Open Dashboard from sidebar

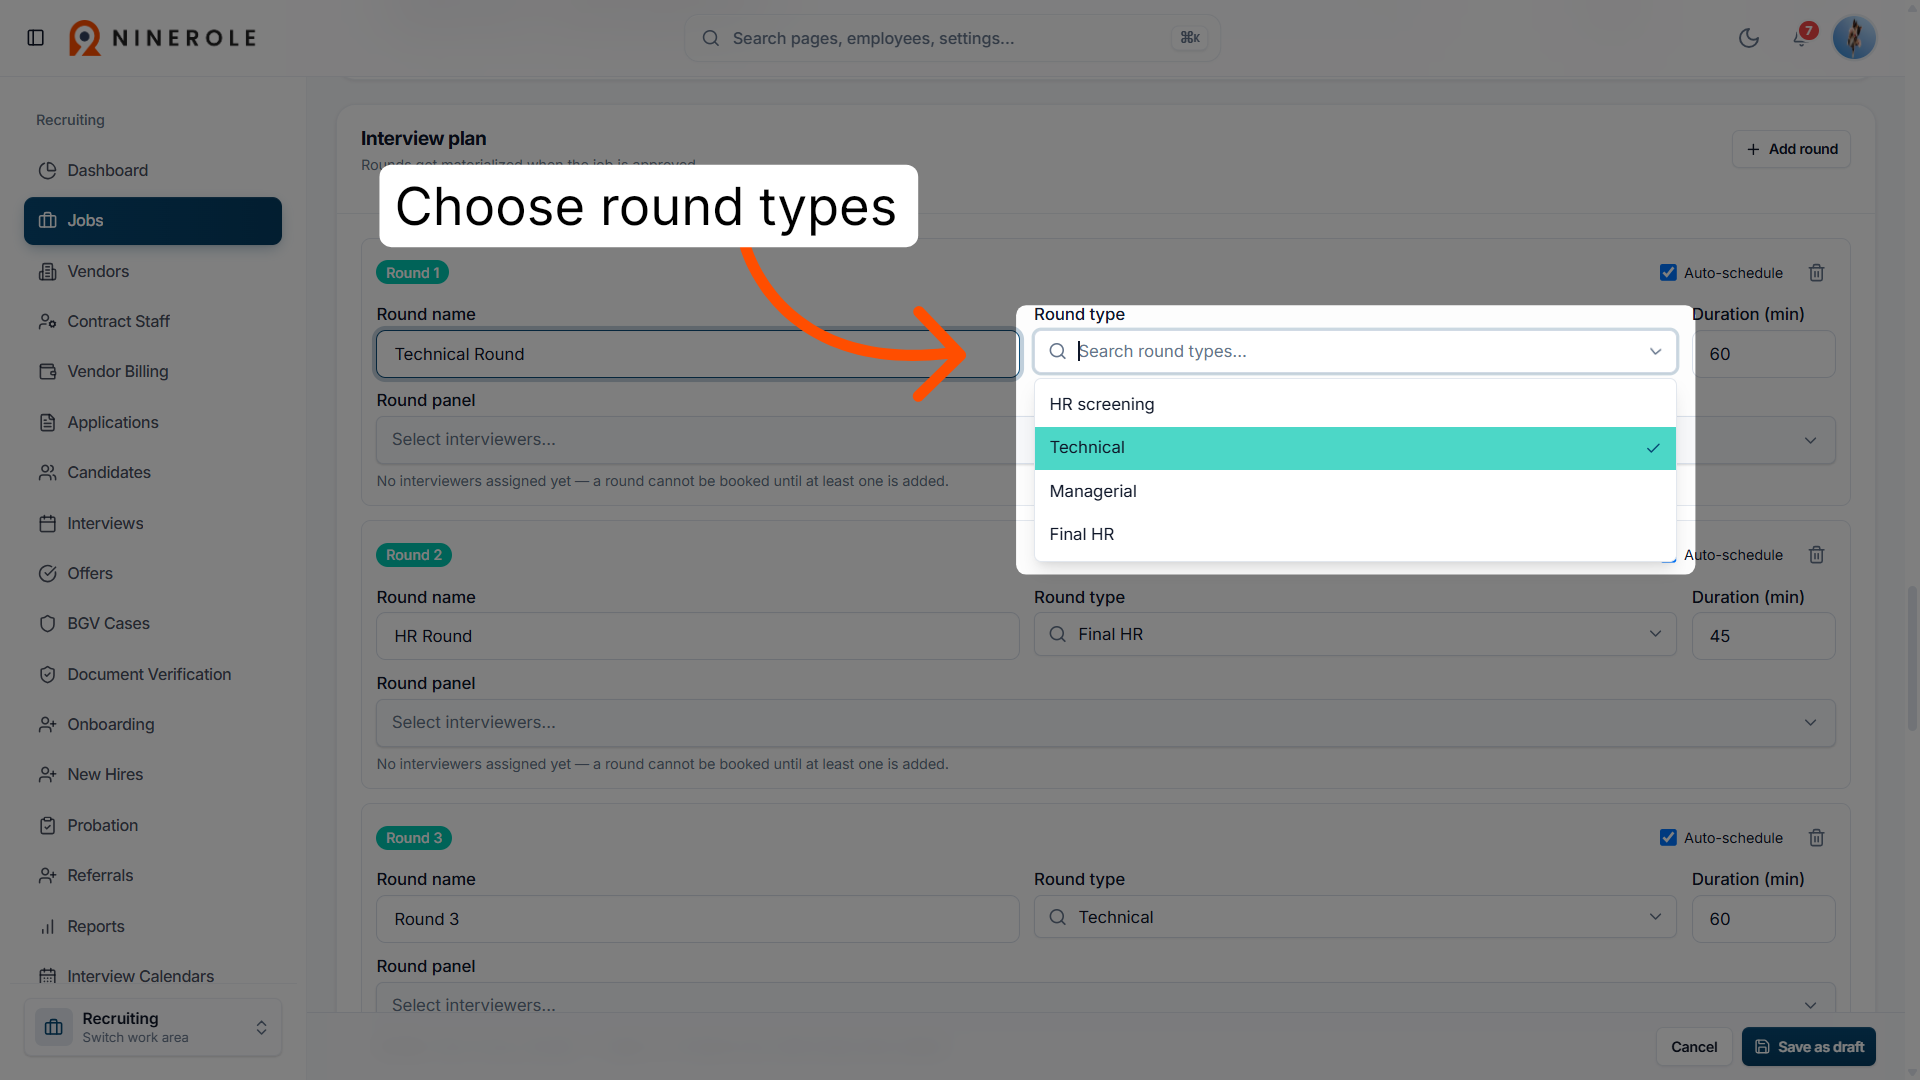(x=153, y=170)
